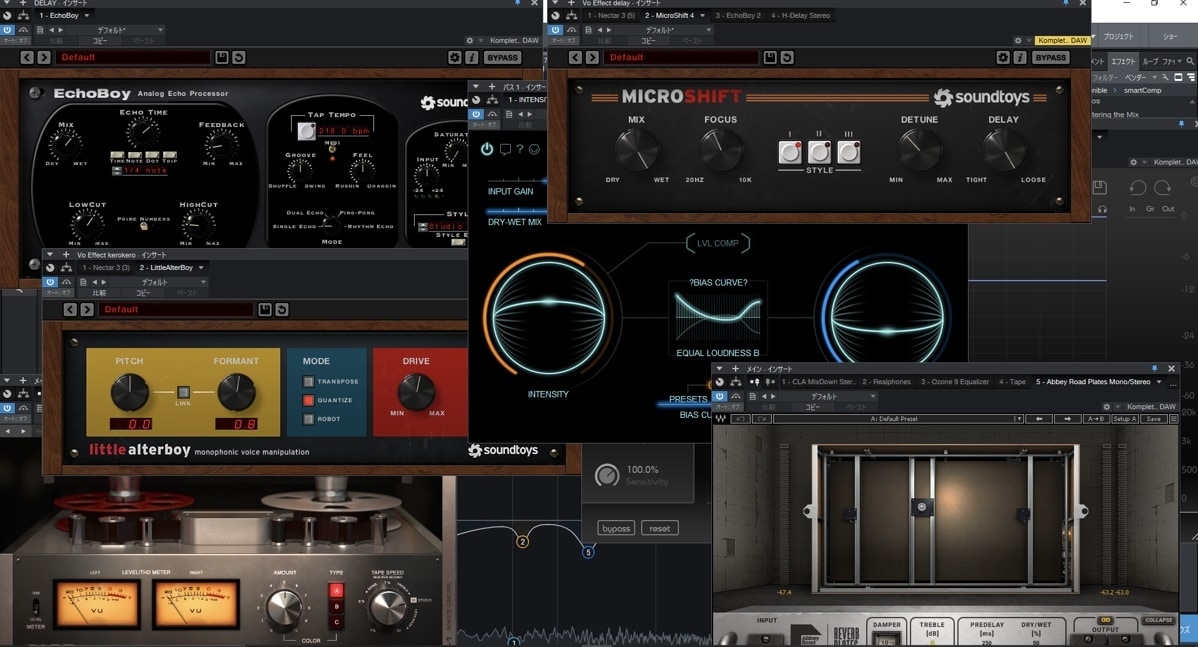The width and height of the screenshot is (1198, 647).
Task: Click the EchoBoy routing icon in header
Action: pyautogui.click(x=23, y=15)
